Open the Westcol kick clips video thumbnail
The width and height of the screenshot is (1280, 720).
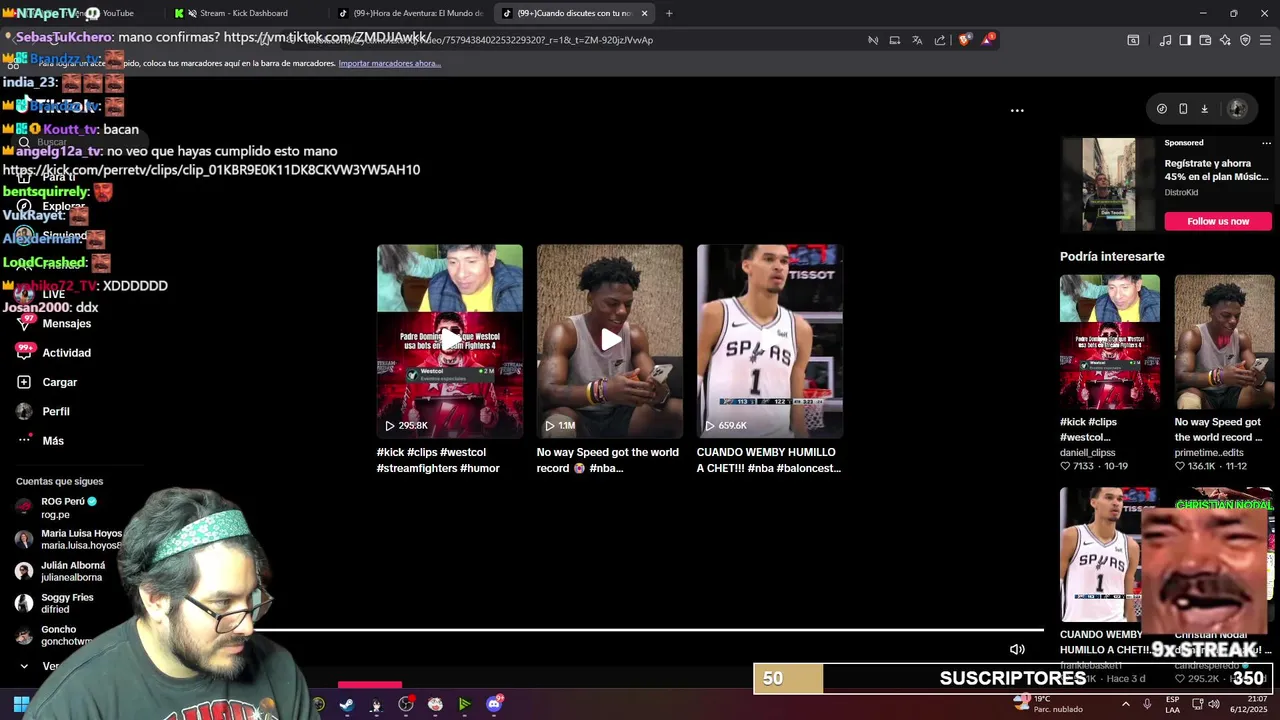point(450,341)
